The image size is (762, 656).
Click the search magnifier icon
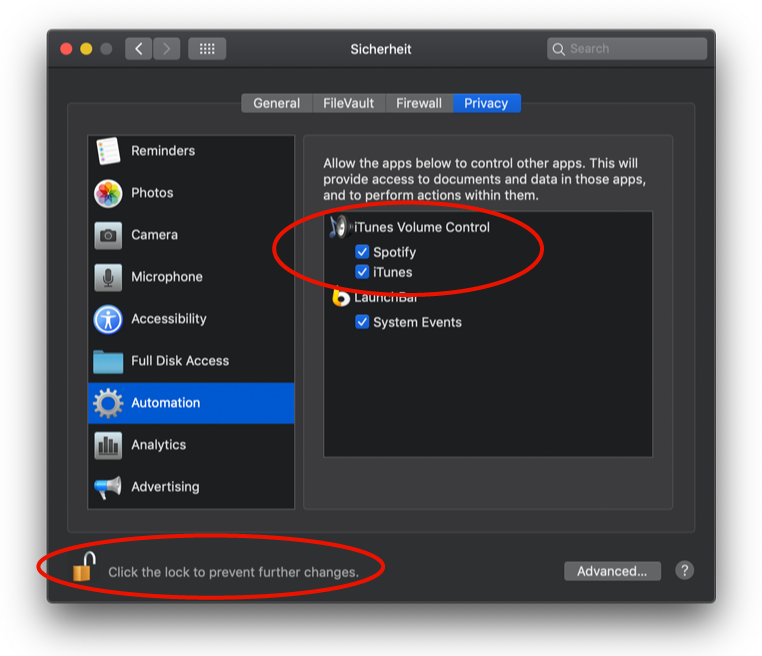(x=558, y=49)
